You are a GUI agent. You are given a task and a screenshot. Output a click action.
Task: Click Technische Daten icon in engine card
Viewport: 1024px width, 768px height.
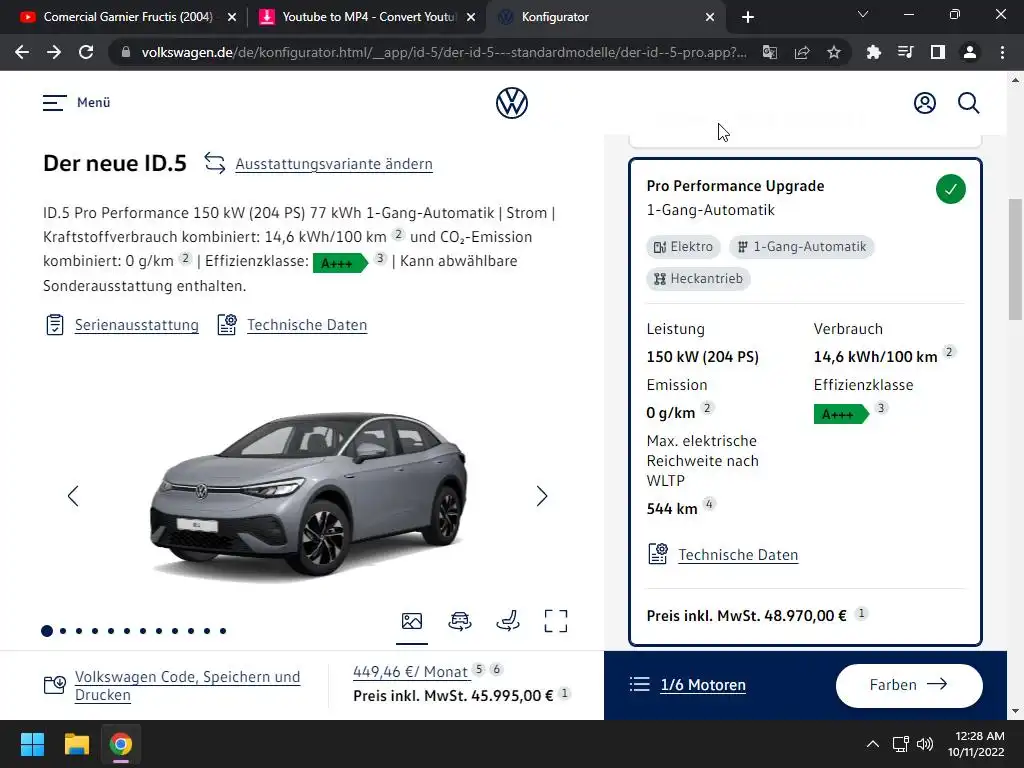(x=658, y=554)
